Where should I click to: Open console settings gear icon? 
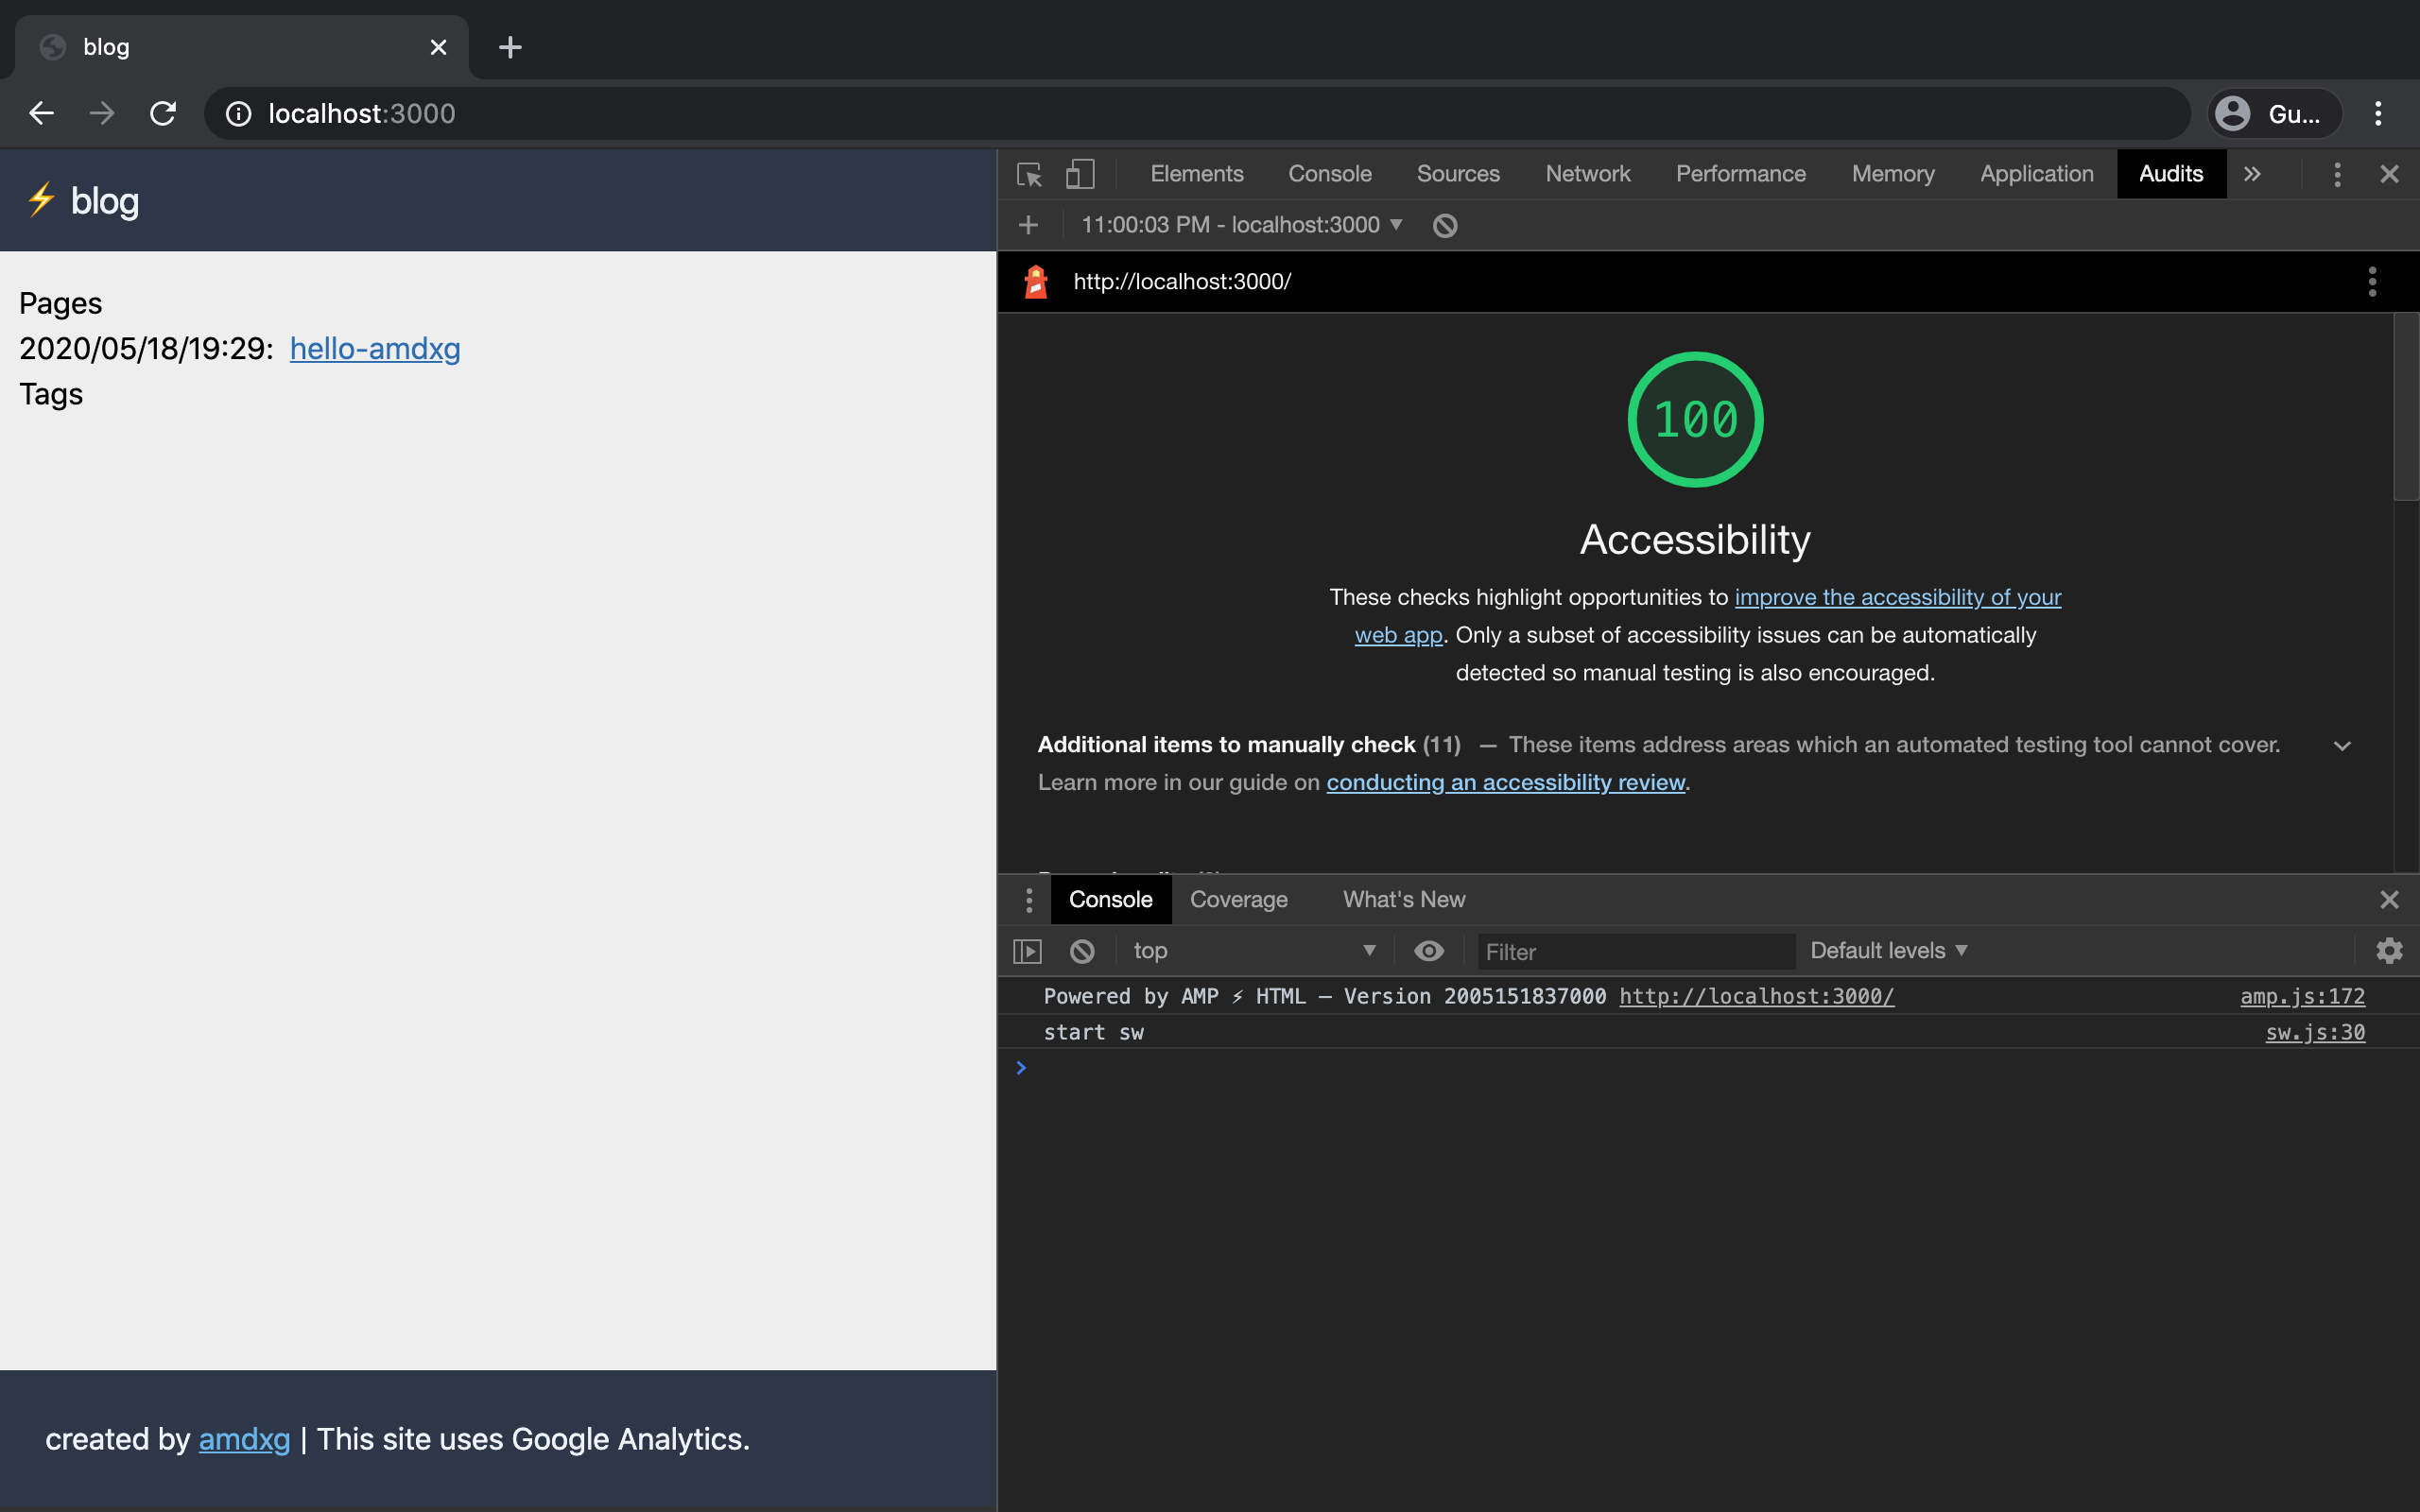click(x=2389, y=951)
